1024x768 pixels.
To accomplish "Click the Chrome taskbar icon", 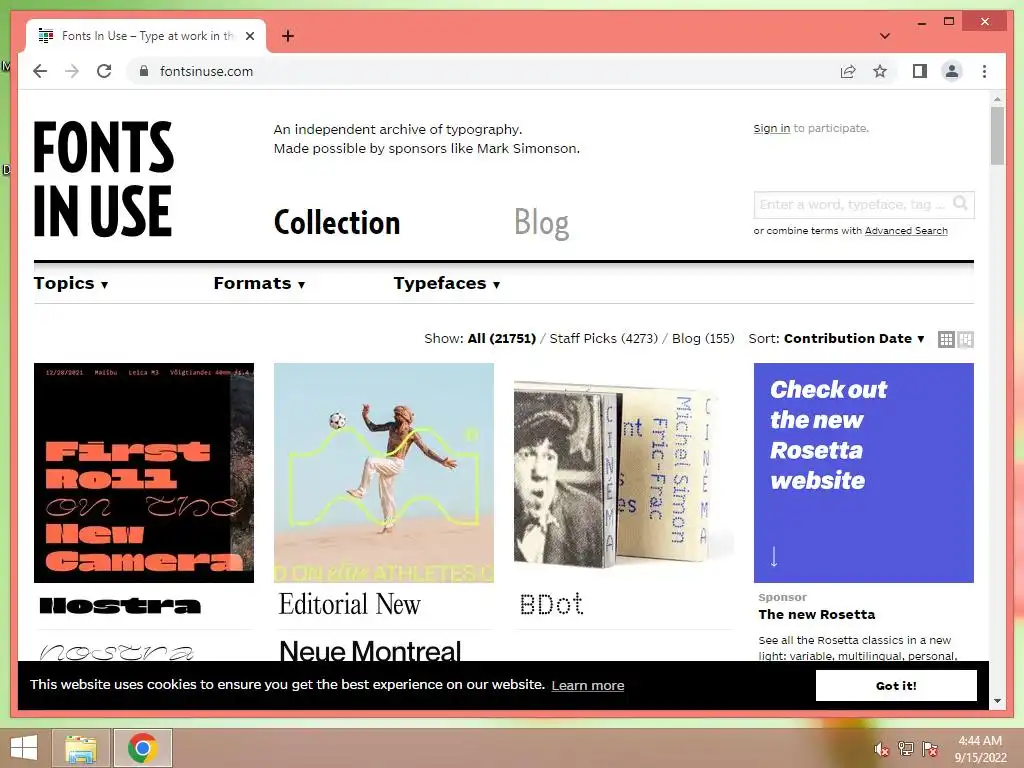I will pos(143,748).
